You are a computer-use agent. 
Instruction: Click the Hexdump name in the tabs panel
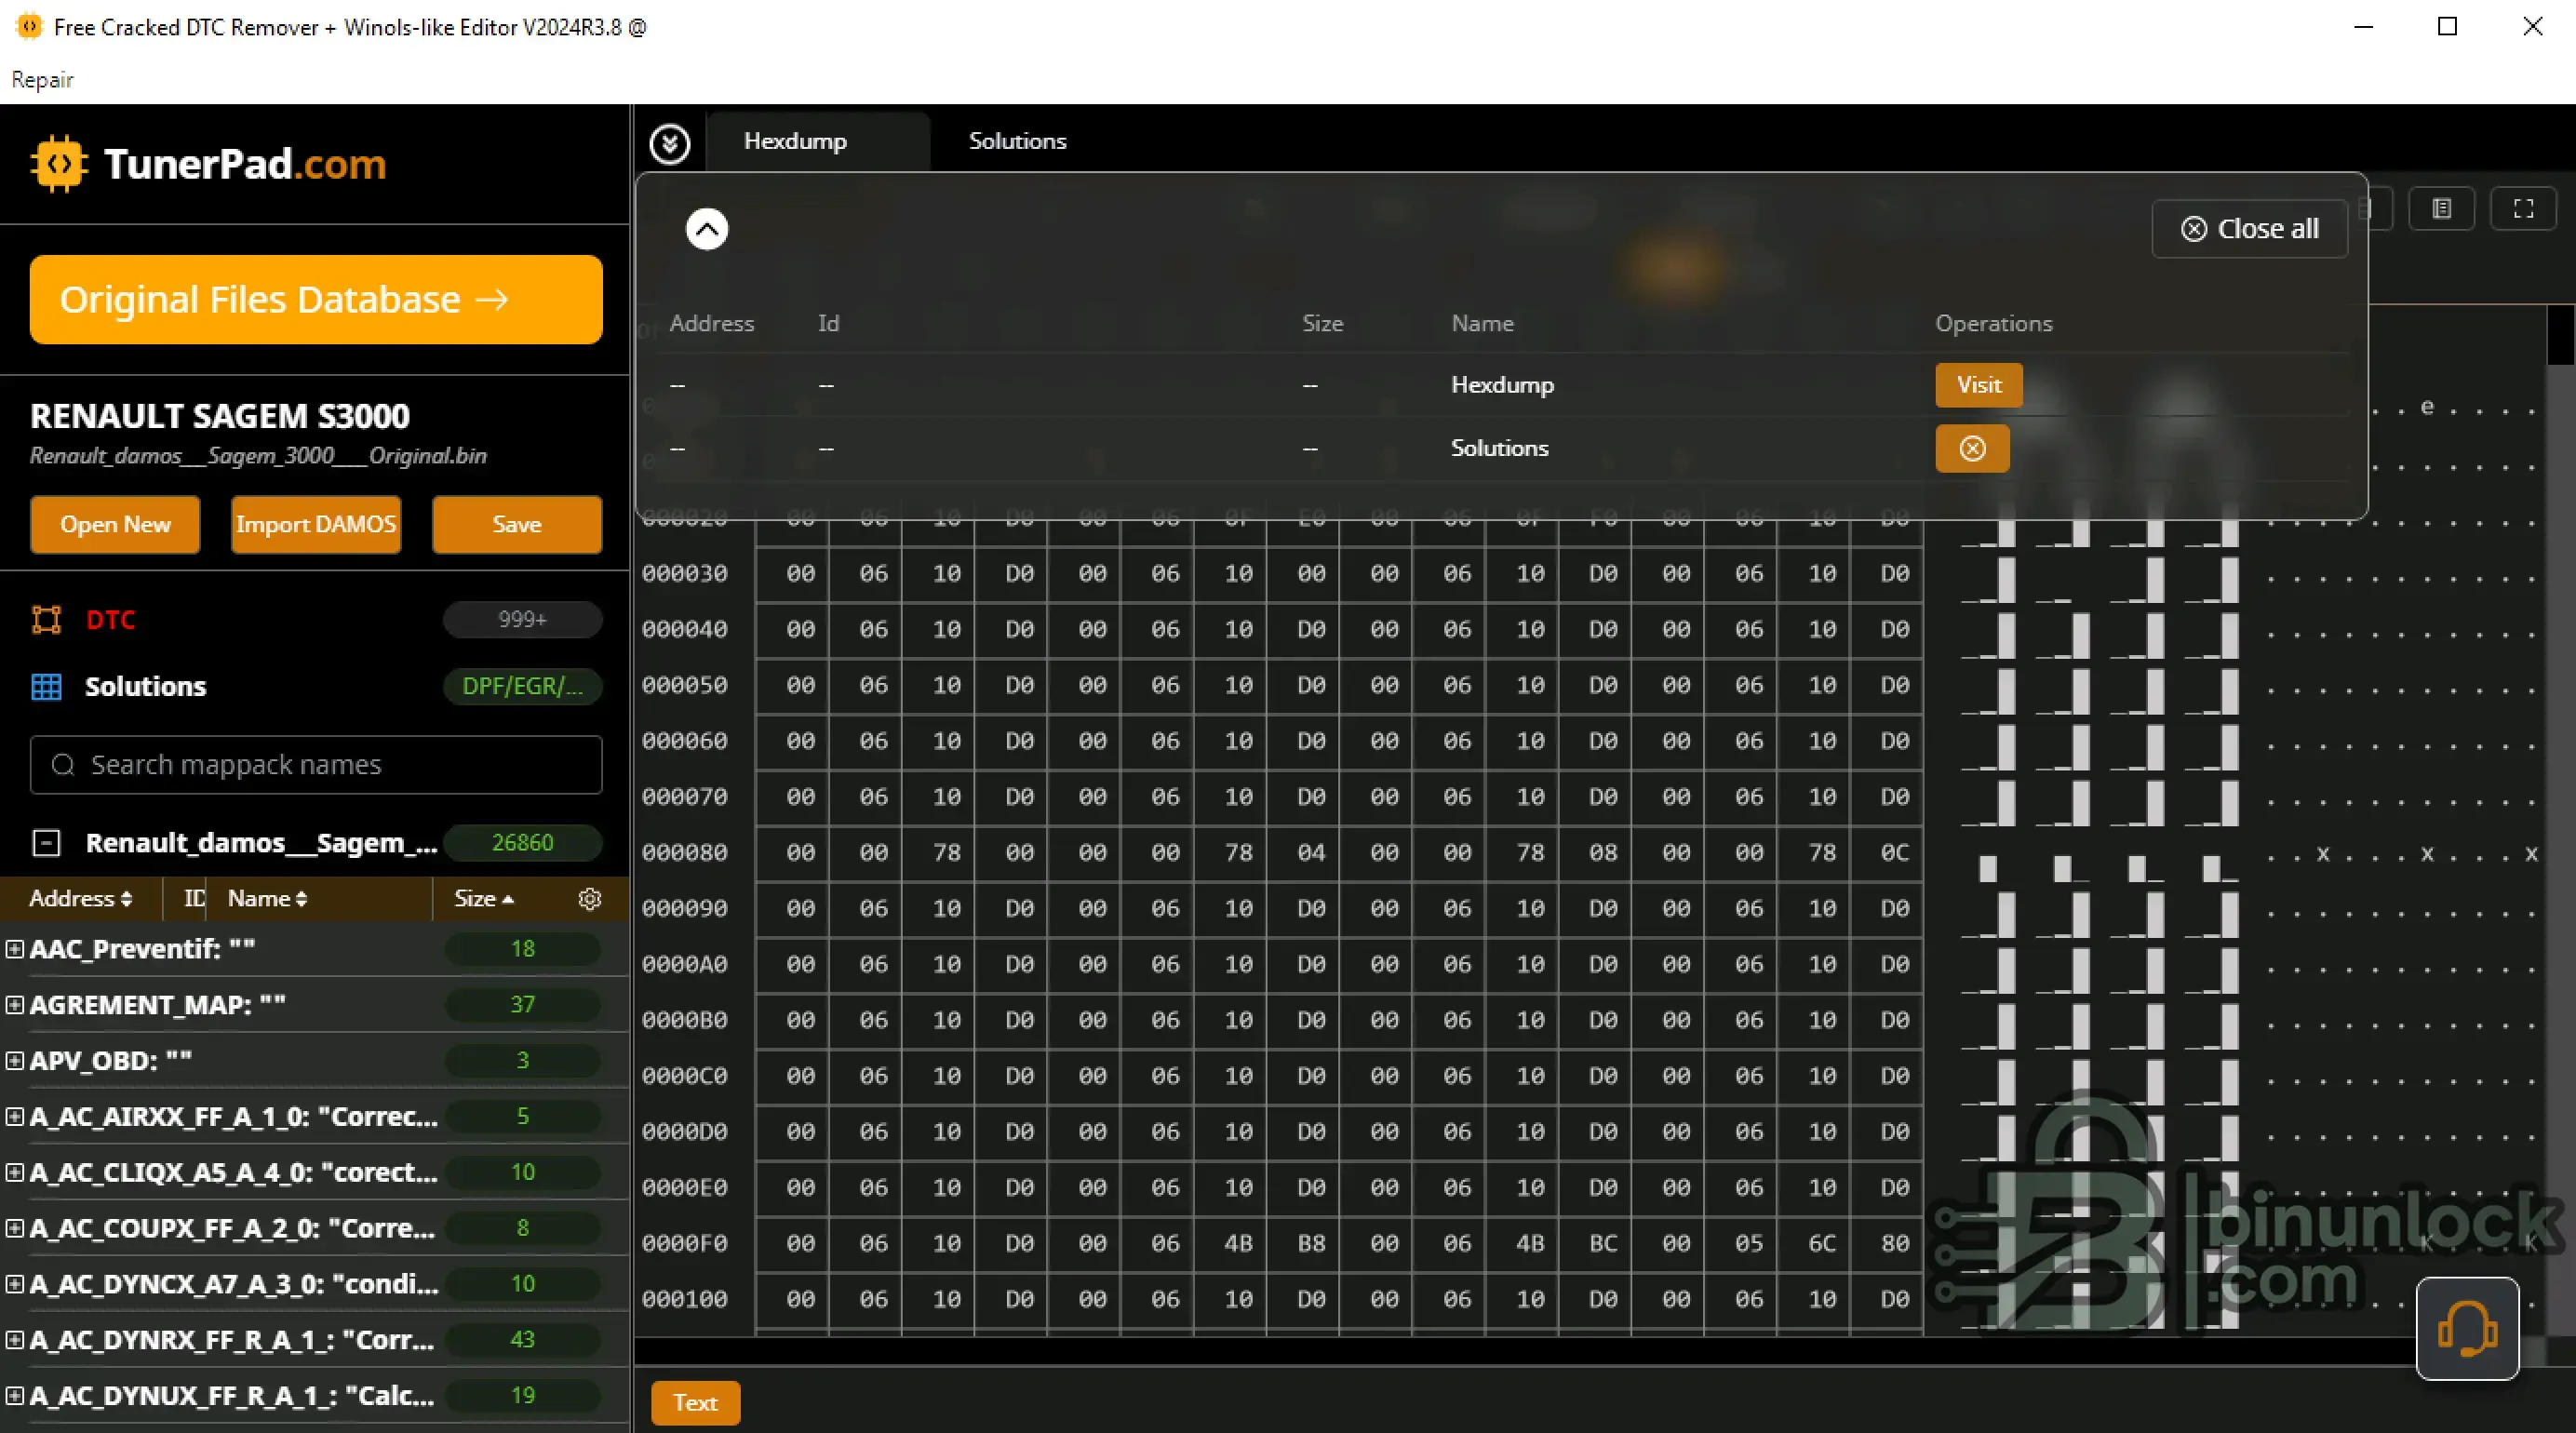[x=1502, y=385]
